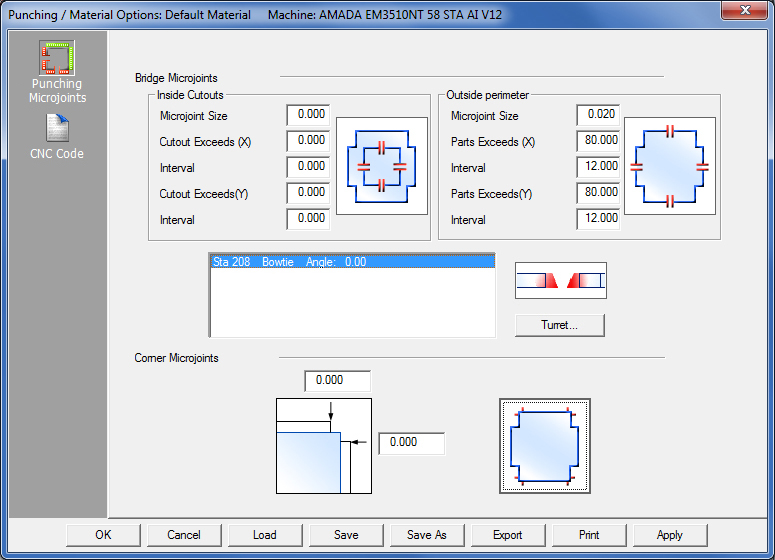This screenshot has height=560, width=775.
Task: Click the Bridge Microjoints heading
Action: 176,78
